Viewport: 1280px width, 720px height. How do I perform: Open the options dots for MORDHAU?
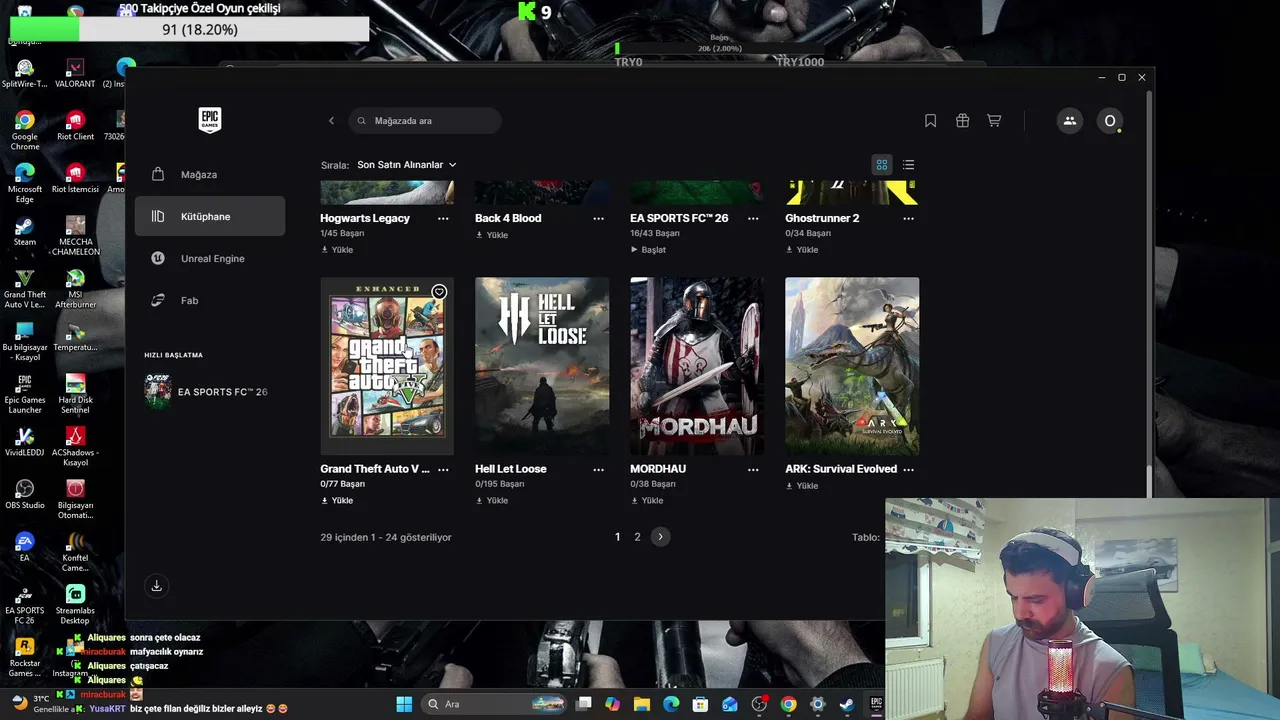click(x=753, y=469)
